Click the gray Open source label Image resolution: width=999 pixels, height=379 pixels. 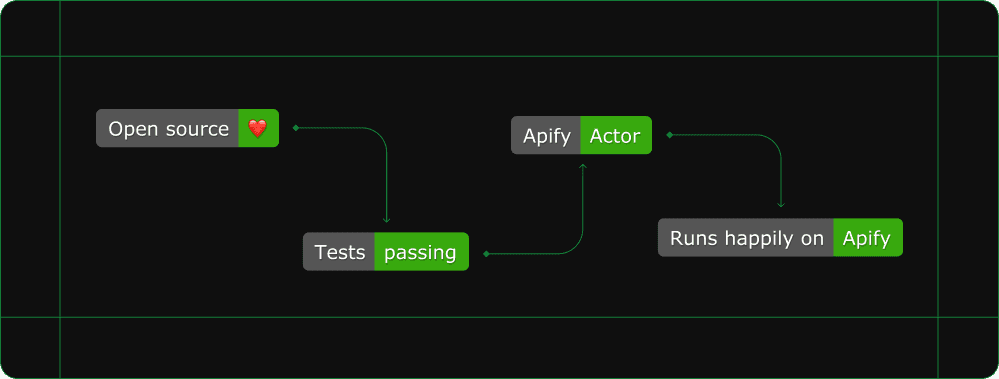click(168, 128)
